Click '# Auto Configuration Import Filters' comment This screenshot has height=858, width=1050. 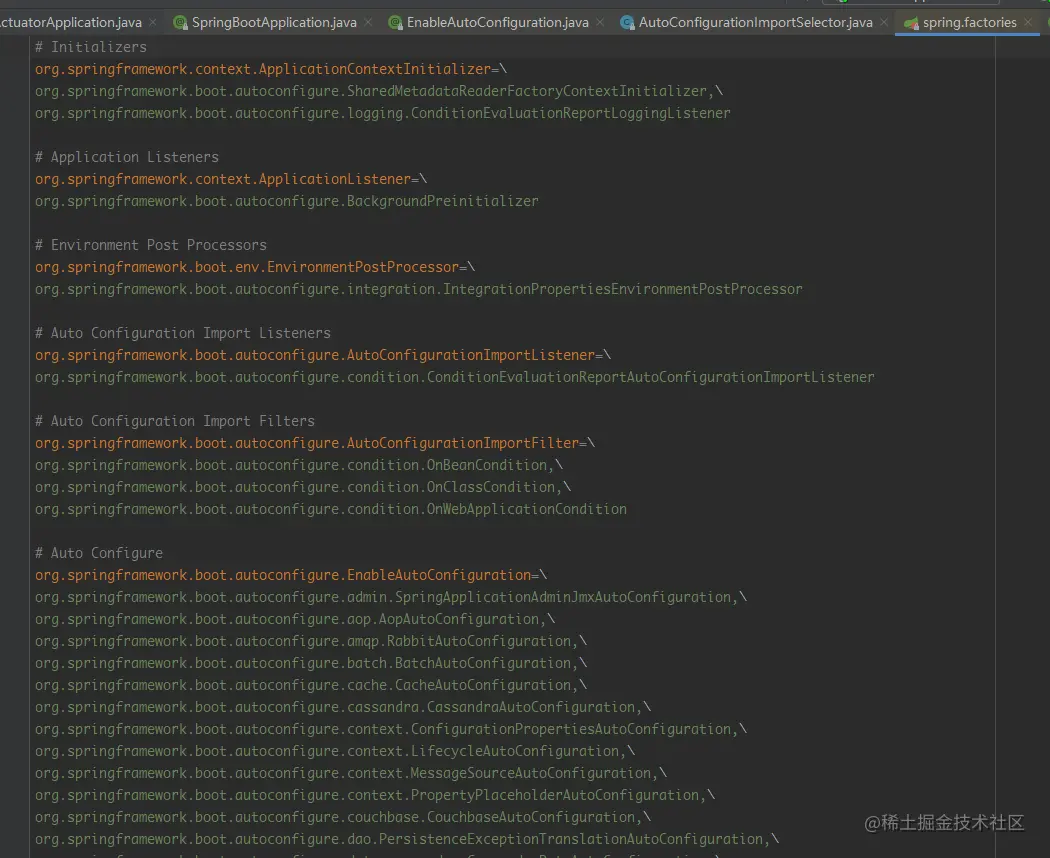coord(175,421)
